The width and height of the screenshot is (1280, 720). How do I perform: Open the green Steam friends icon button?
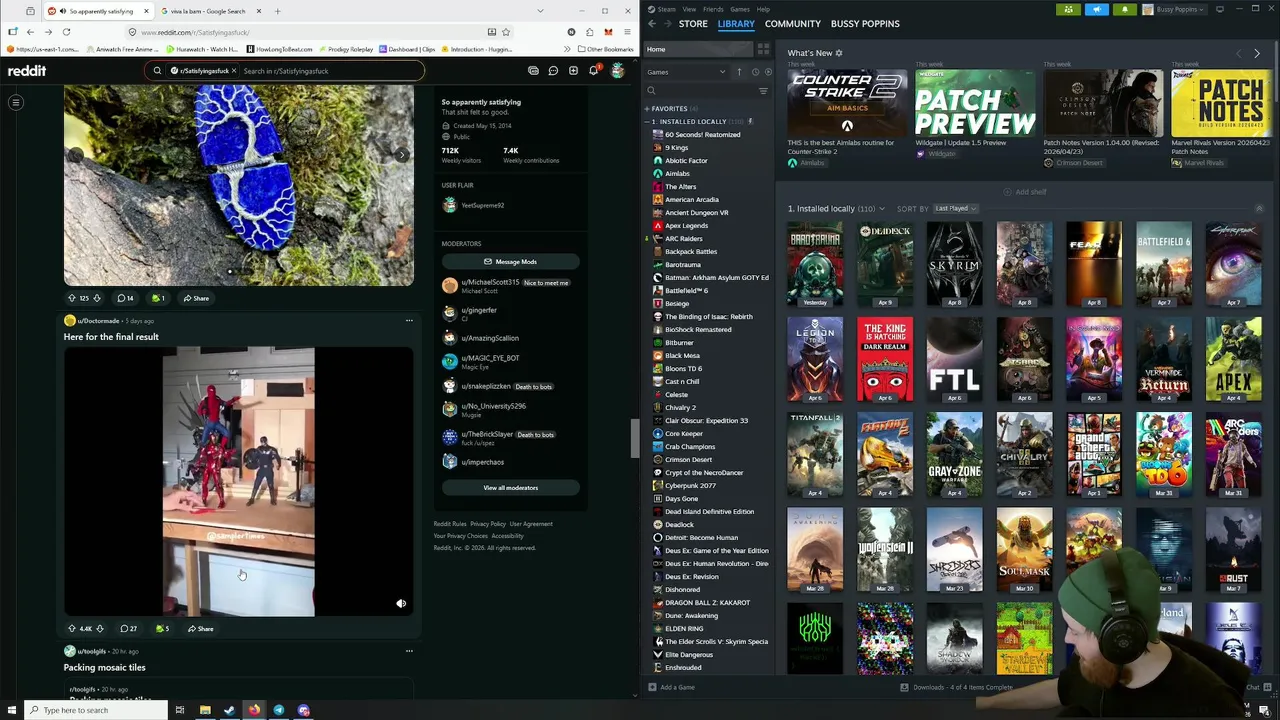click(1068, 9)
